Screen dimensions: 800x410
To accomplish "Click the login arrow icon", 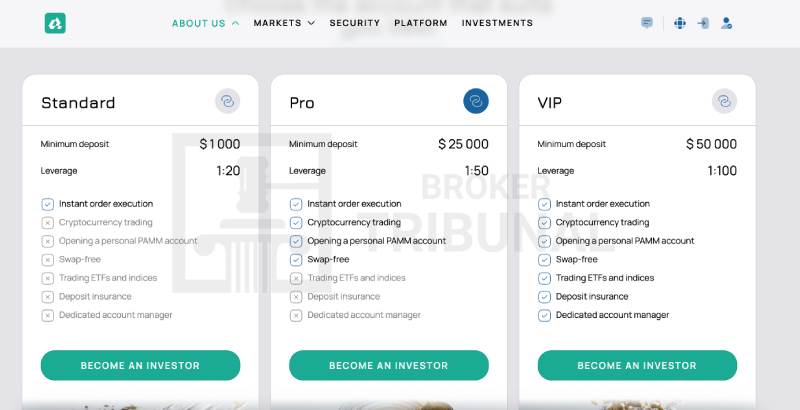I will (x=703, y=23).
